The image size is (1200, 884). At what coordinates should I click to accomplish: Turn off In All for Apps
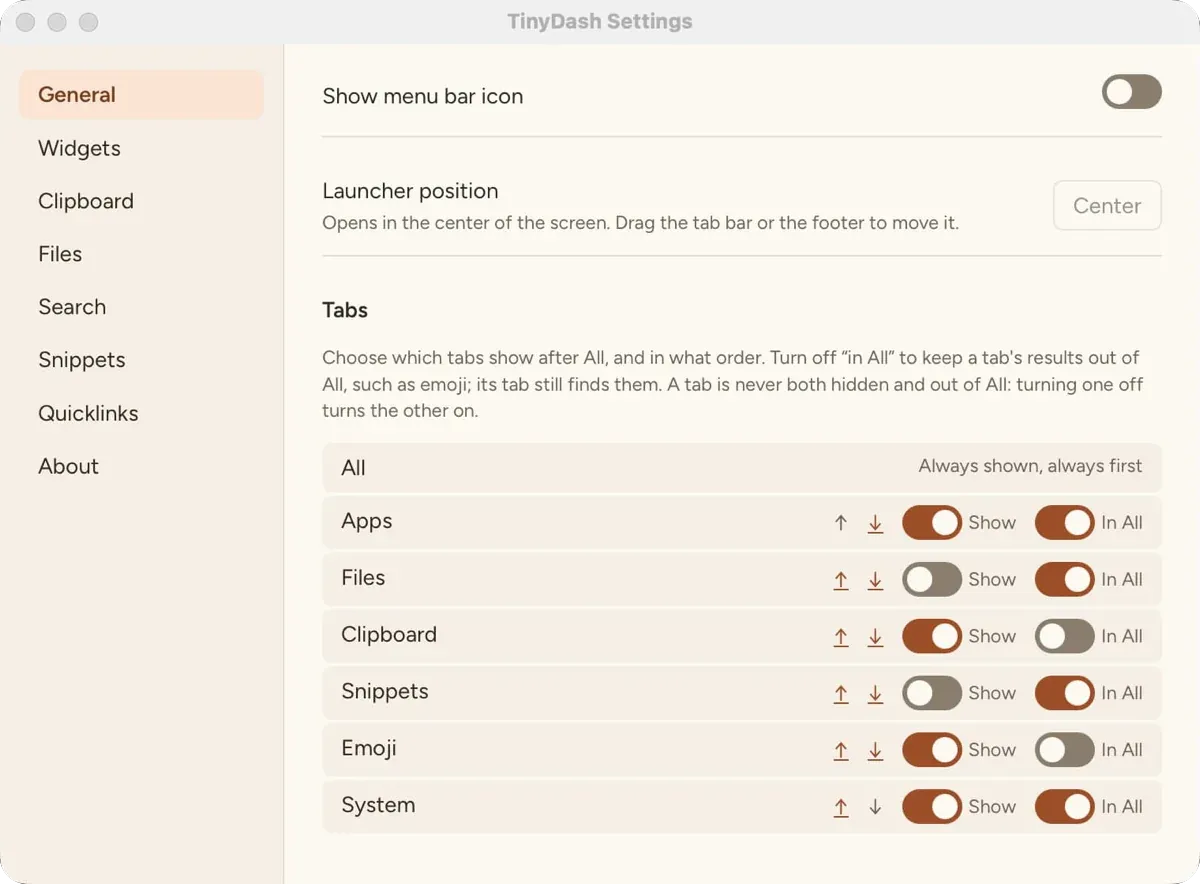pyautogui.click(x=1064, y=522)
